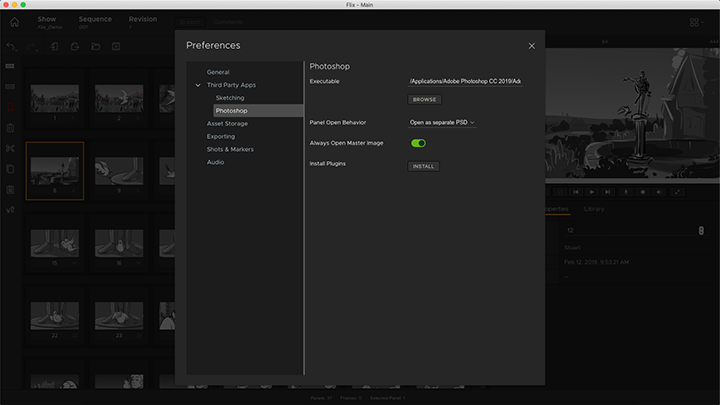Toggle the Always Open Master Image switch
Image resolution: width=720 pixels, height=405 pixels.
(418, 143)
